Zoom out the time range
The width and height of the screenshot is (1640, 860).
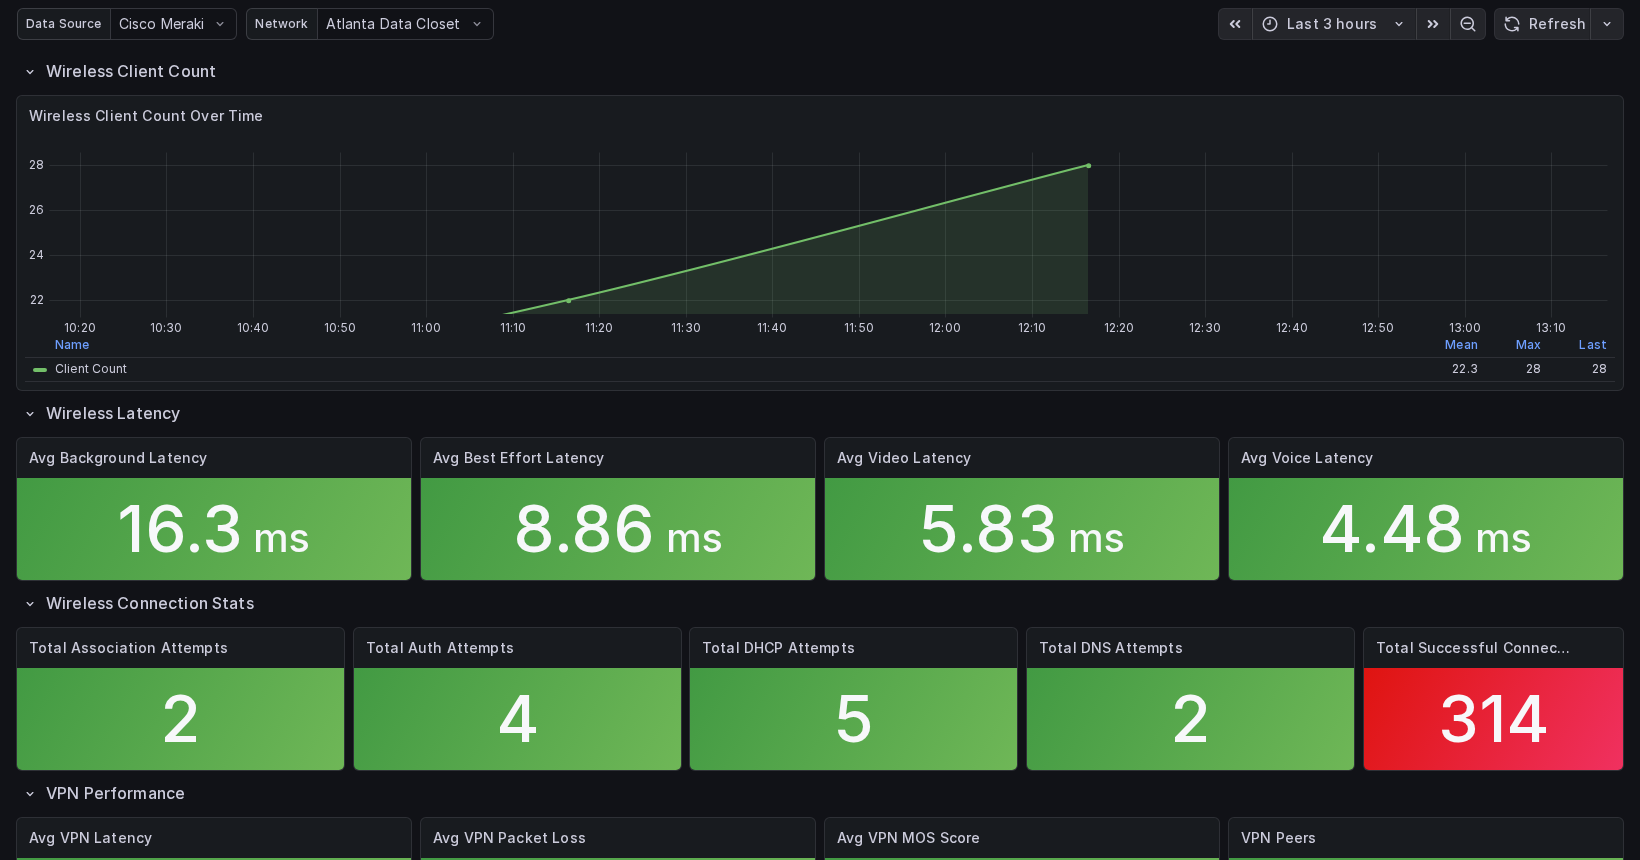1468,24
